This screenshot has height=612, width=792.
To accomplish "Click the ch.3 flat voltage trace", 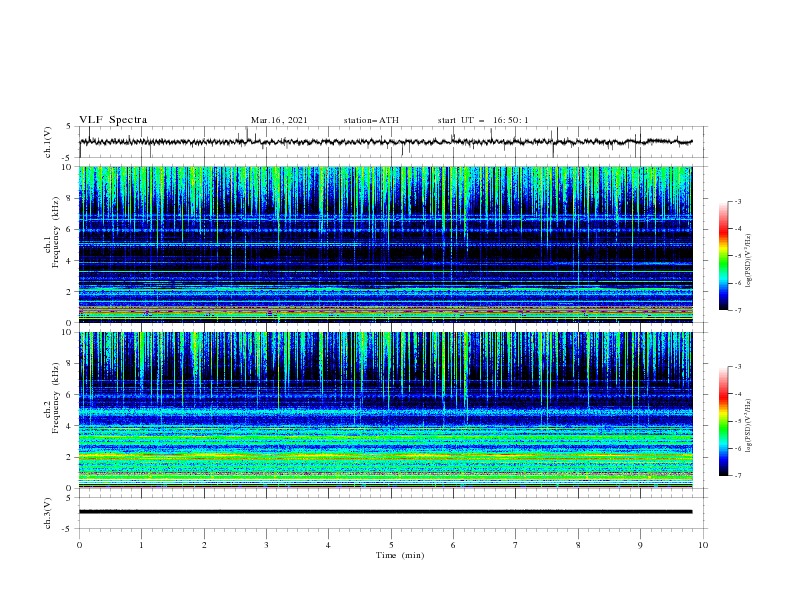I will pos(385,512).
